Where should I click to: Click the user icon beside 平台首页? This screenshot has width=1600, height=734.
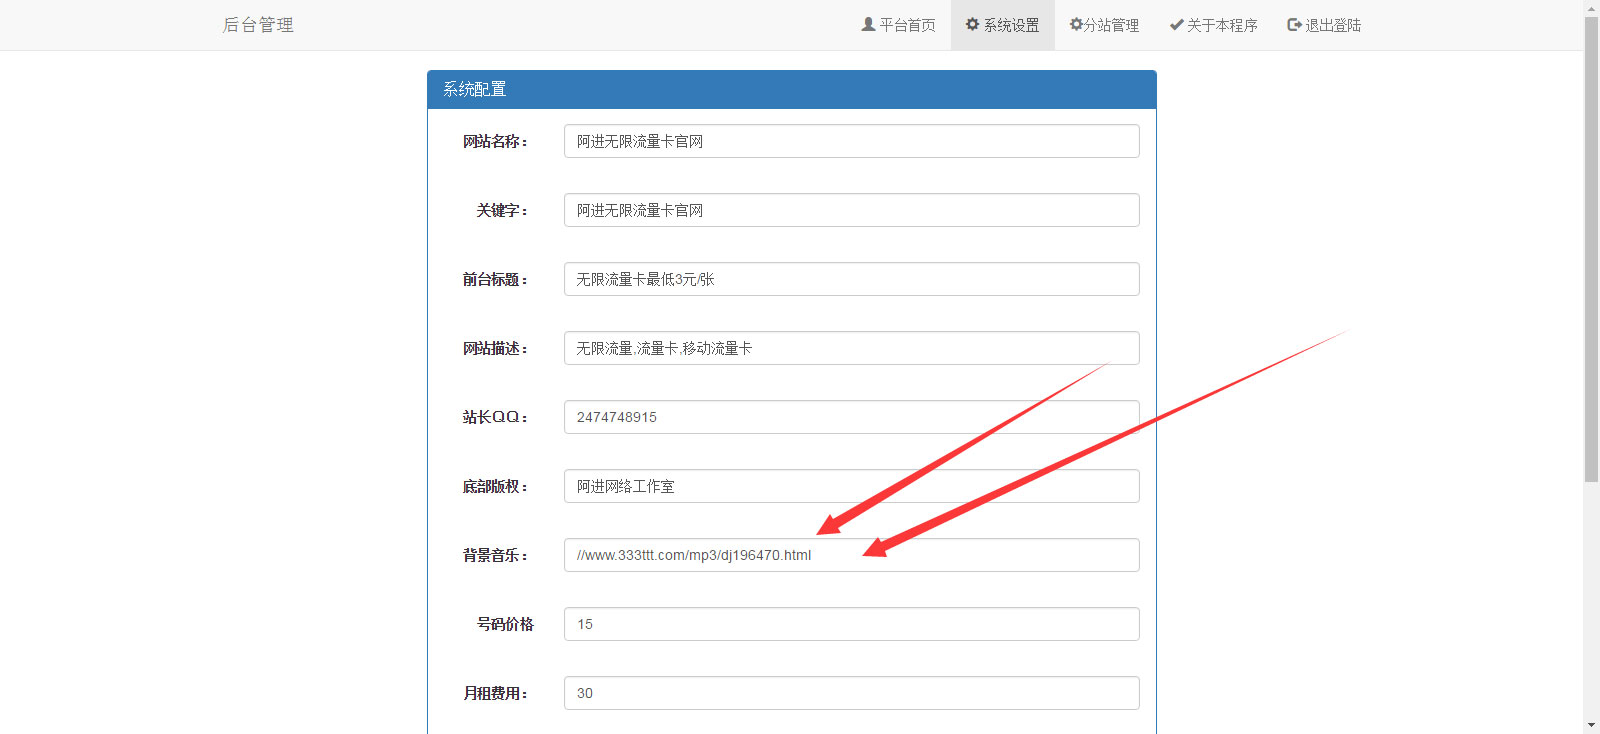pyautogui.click(x=868, y=24)
